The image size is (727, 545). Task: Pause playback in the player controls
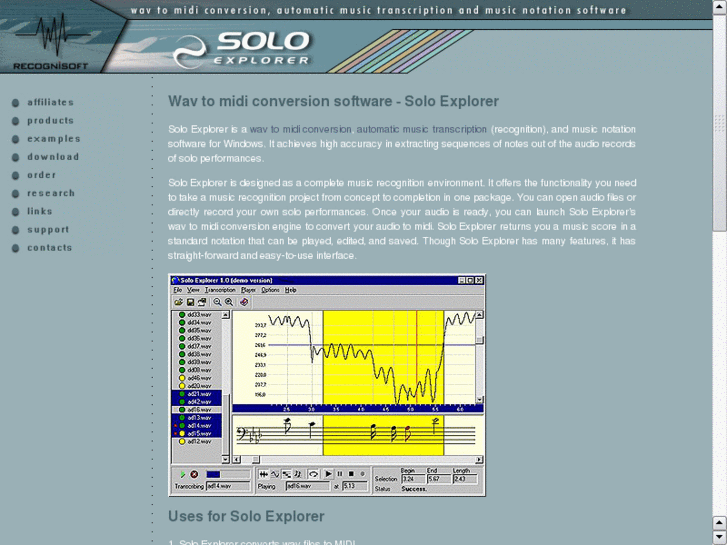point(340,474)
